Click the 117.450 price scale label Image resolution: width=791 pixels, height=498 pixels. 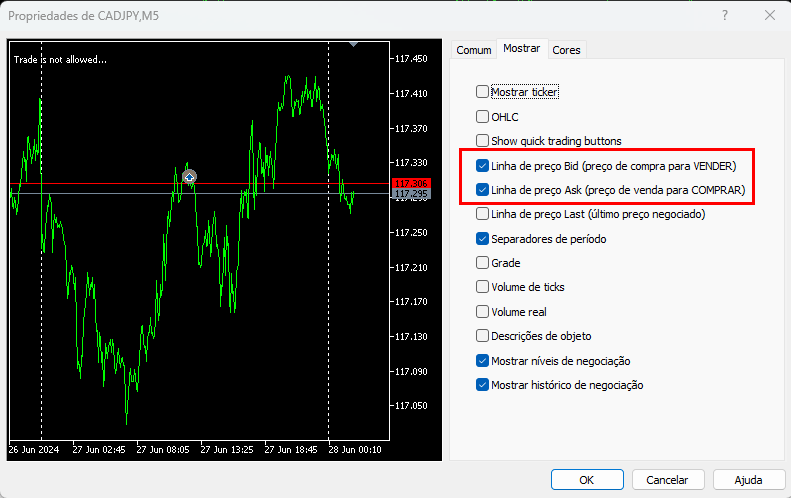pyautogui.click(x=411, y=59)
